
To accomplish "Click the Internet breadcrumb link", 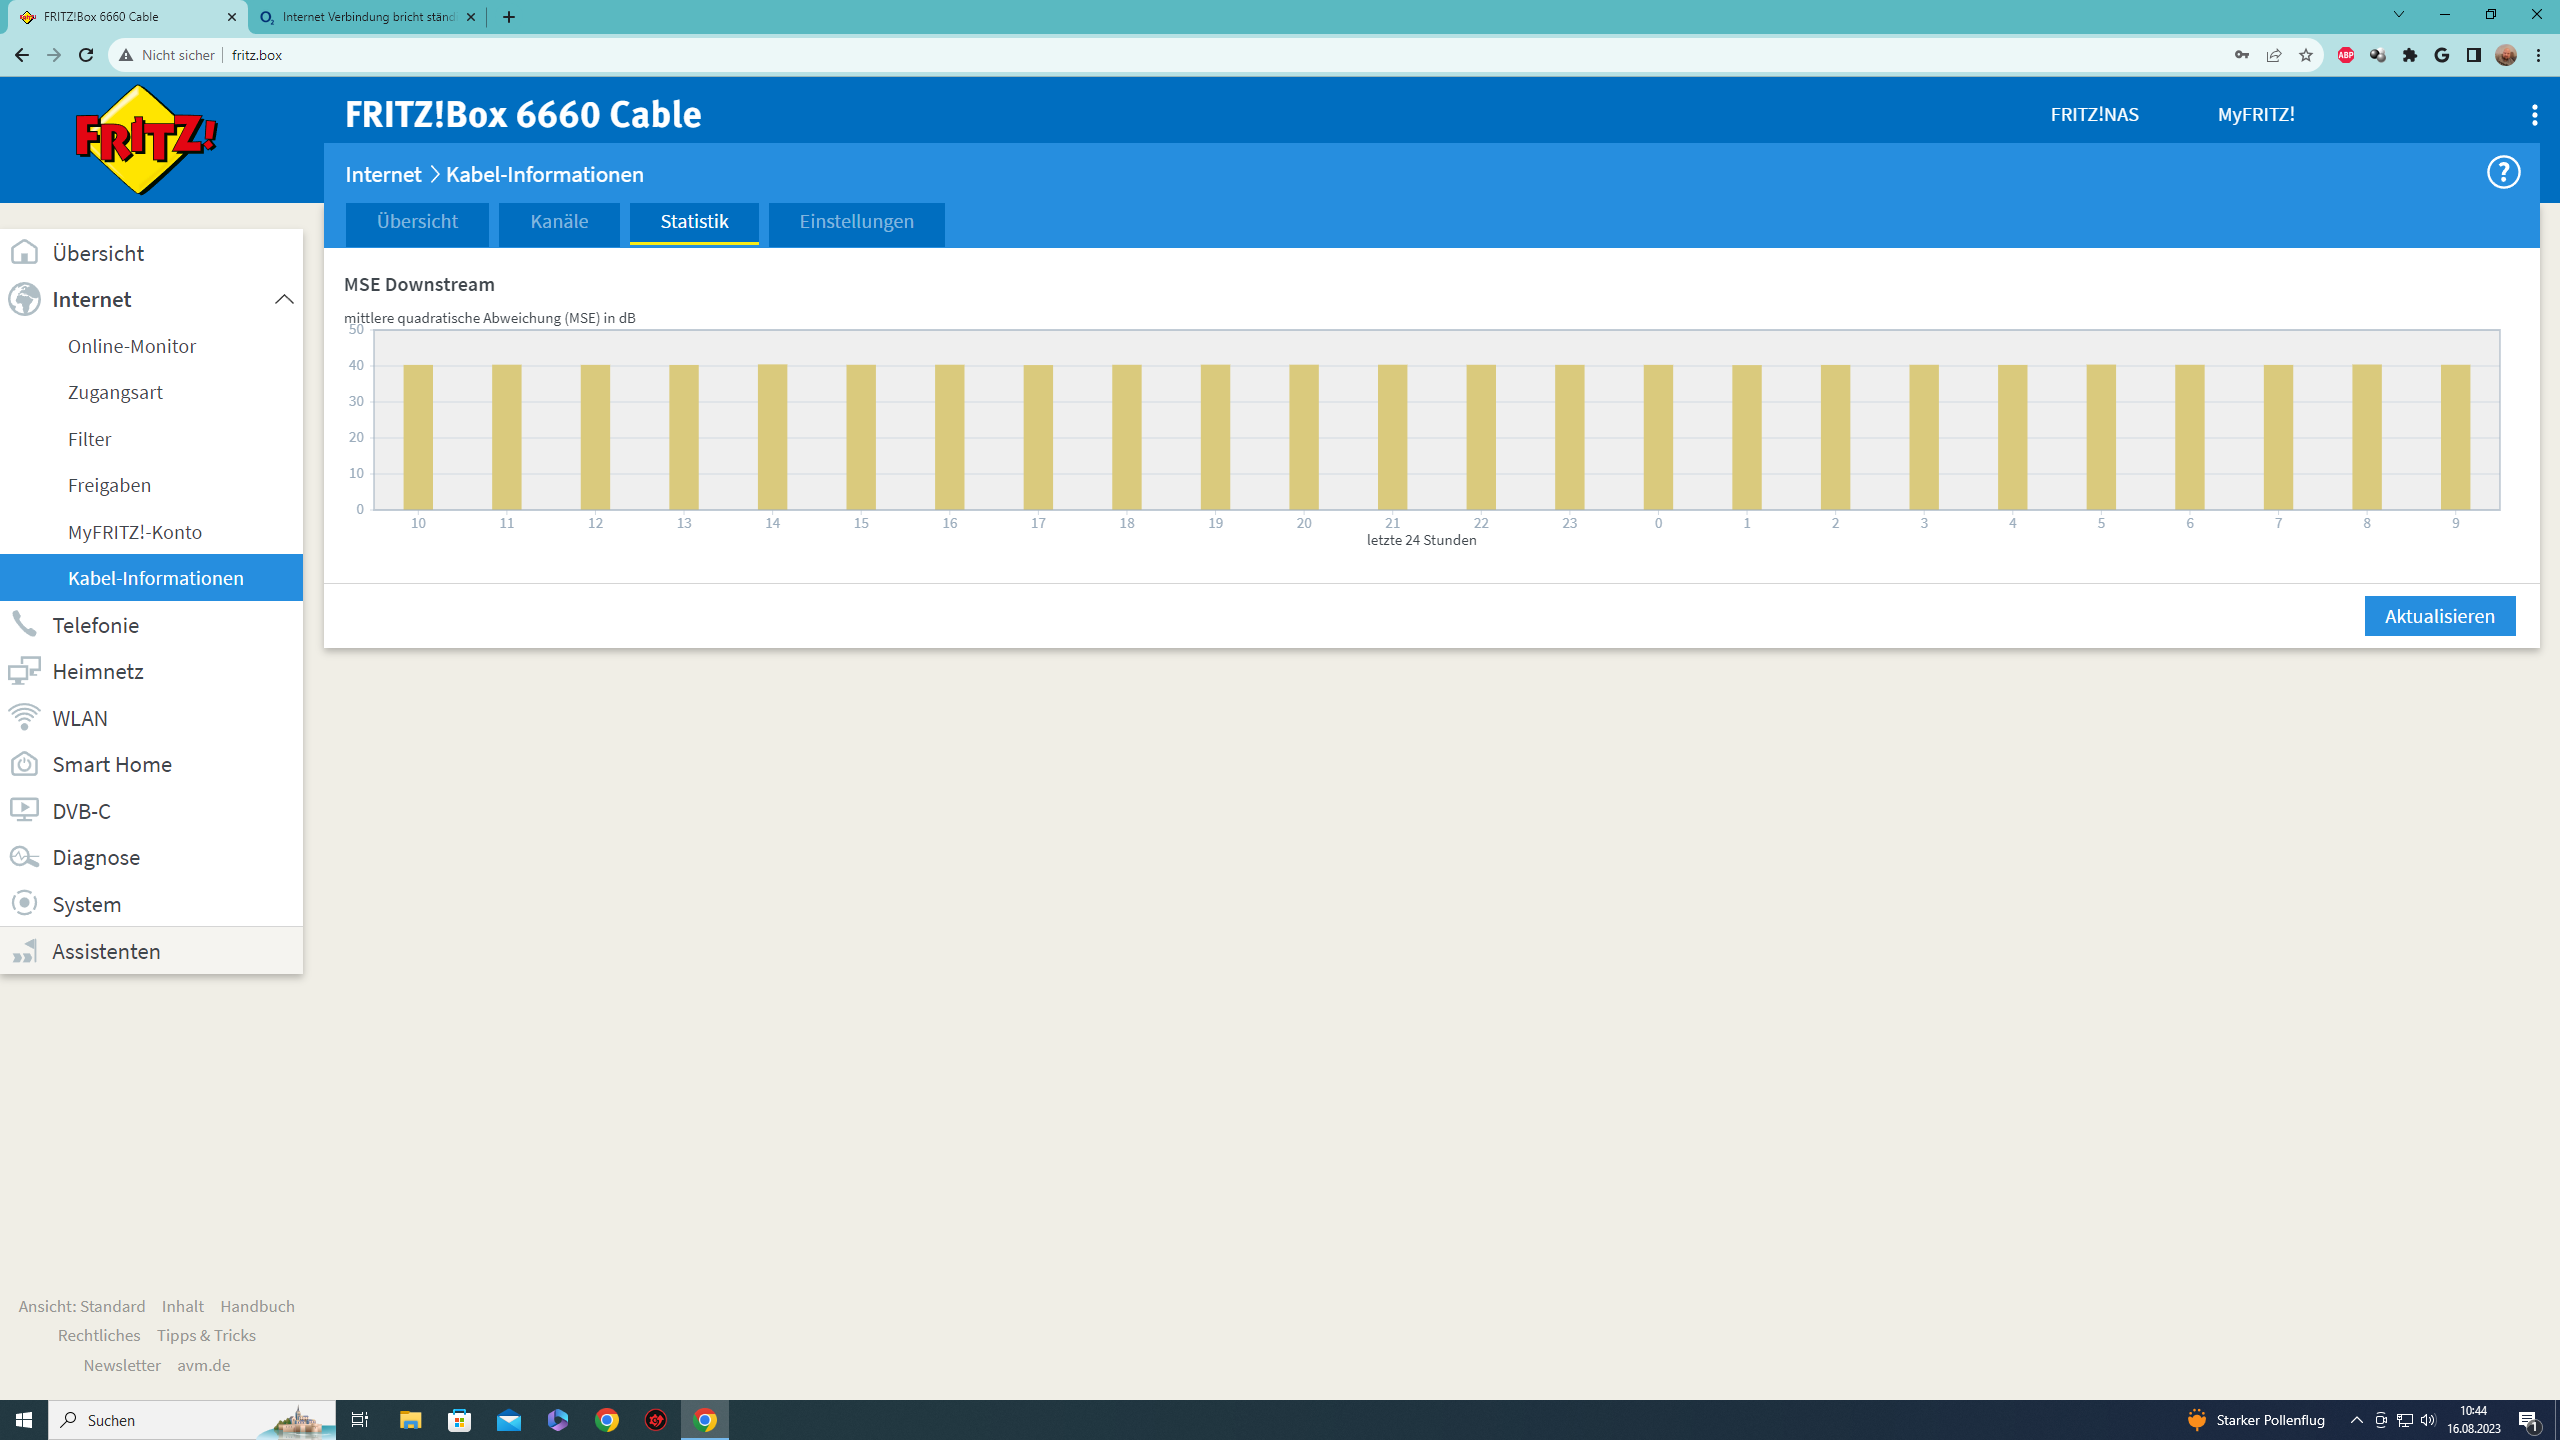I will (x=383, y=175).
